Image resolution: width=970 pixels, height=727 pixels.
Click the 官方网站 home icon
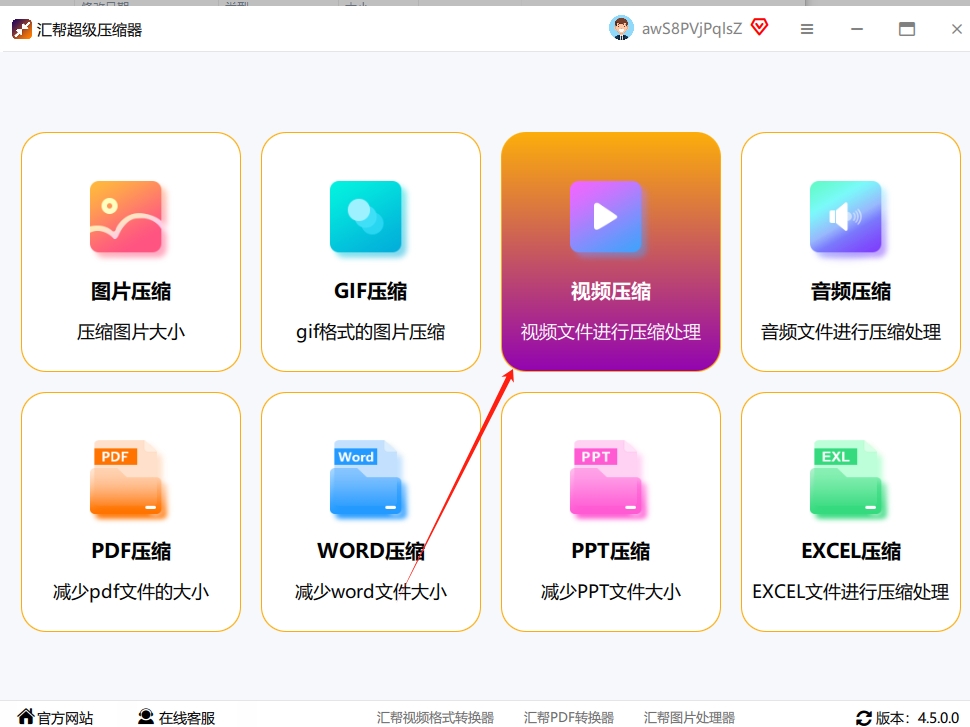click(25, 716)
